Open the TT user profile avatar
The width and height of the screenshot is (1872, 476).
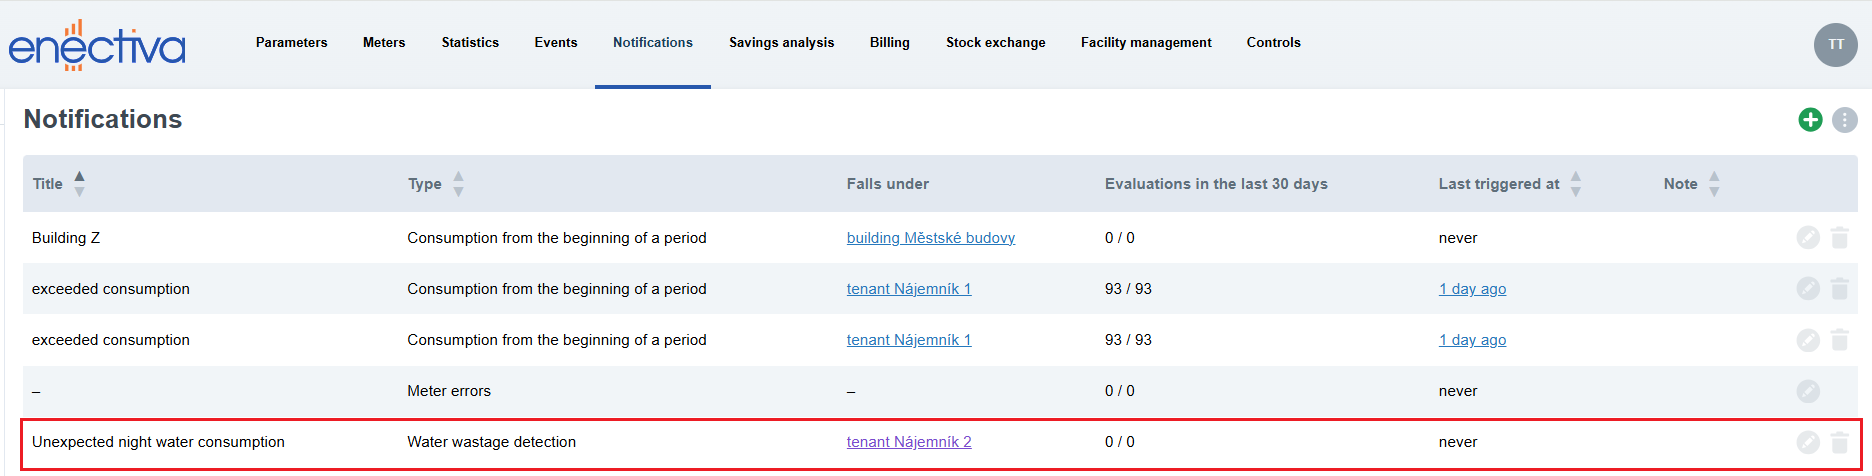pyautogui.click(x=1835, y=44)
